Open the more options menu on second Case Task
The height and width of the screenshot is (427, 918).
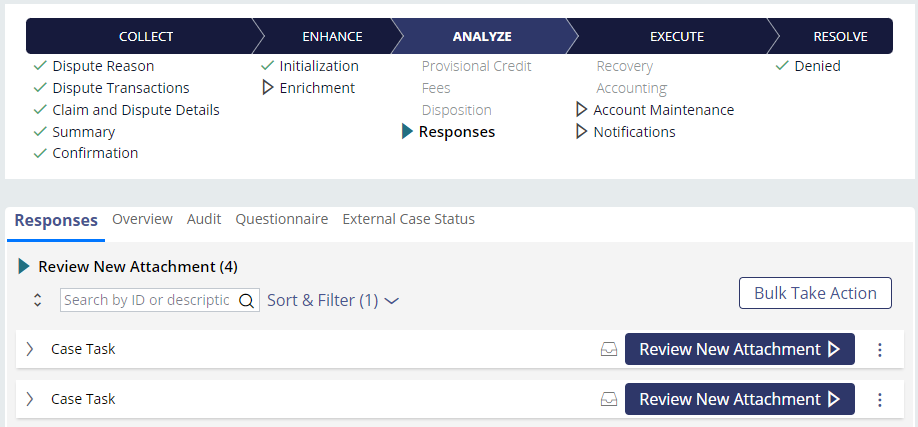click(x=879, y=399)
